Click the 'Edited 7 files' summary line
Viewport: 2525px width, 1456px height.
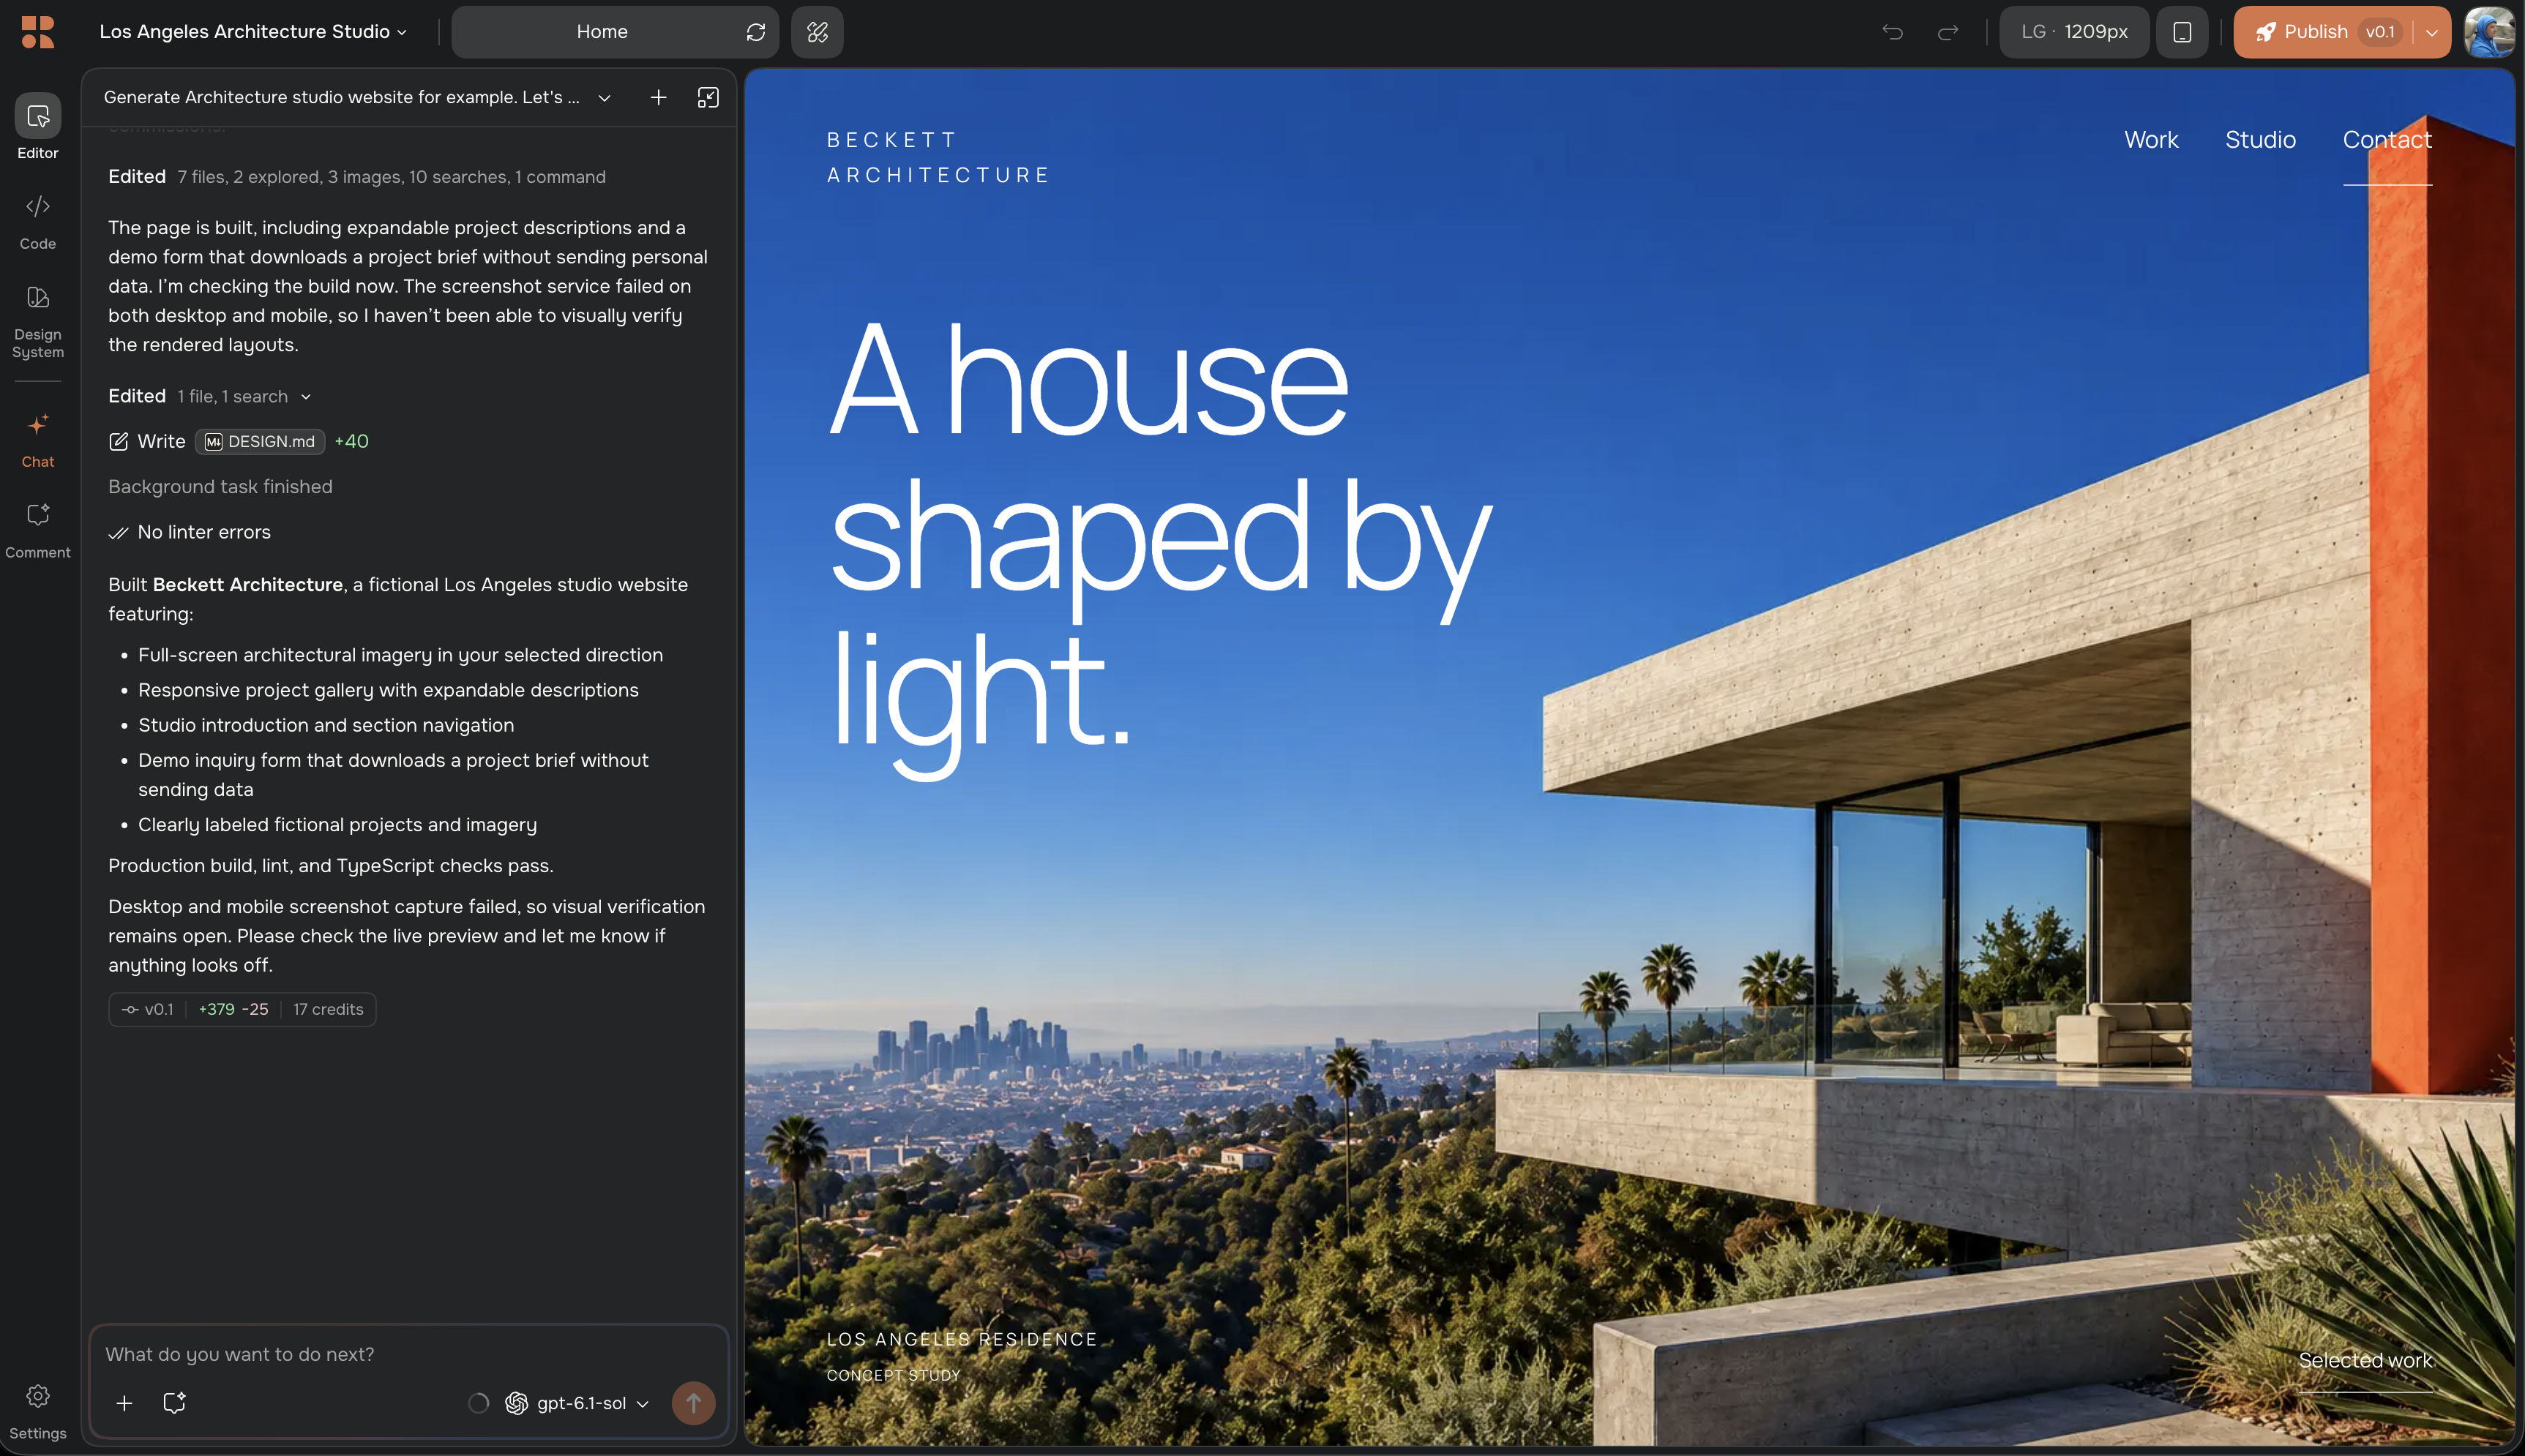click(x=357, y=177)
